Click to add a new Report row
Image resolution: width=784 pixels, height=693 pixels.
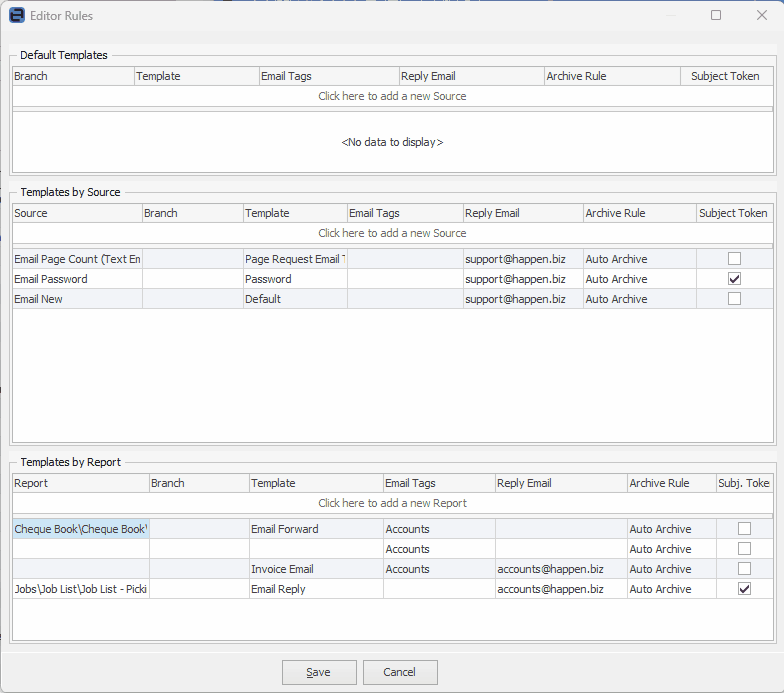[x=392, y=503]
